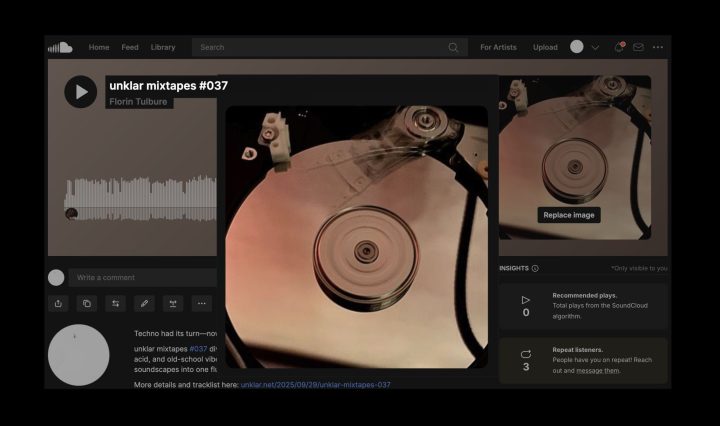Open the Library tab

point(162,47)
